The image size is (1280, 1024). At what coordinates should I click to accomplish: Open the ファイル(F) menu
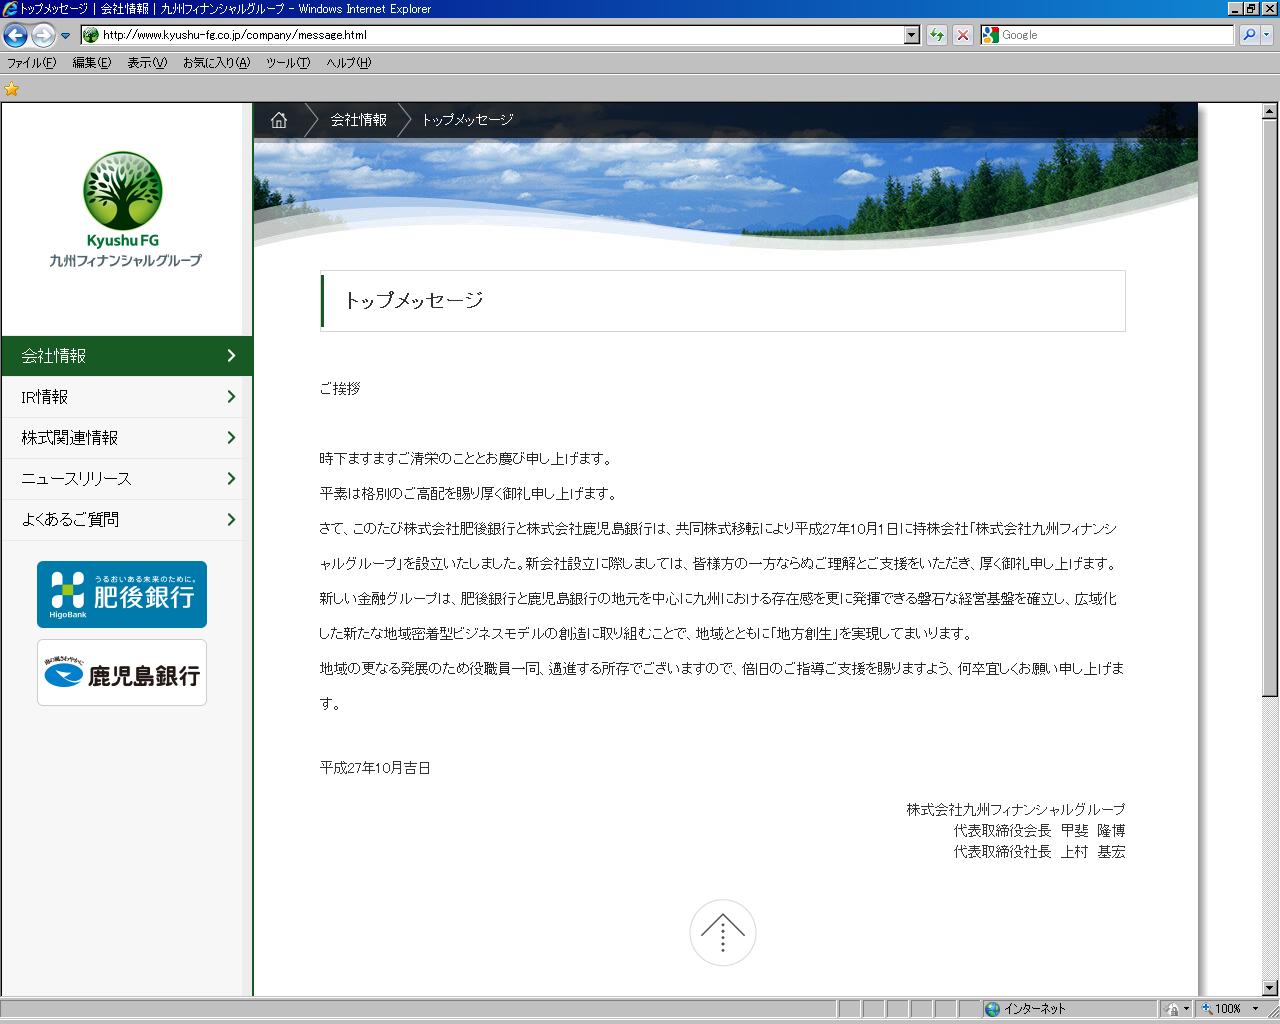(32, 63)
